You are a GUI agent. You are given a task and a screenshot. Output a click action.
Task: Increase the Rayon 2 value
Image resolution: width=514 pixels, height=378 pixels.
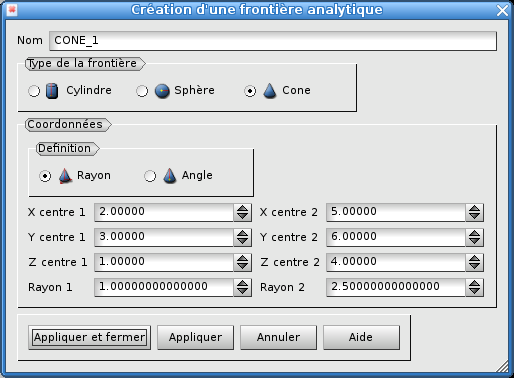click(474, 283)
